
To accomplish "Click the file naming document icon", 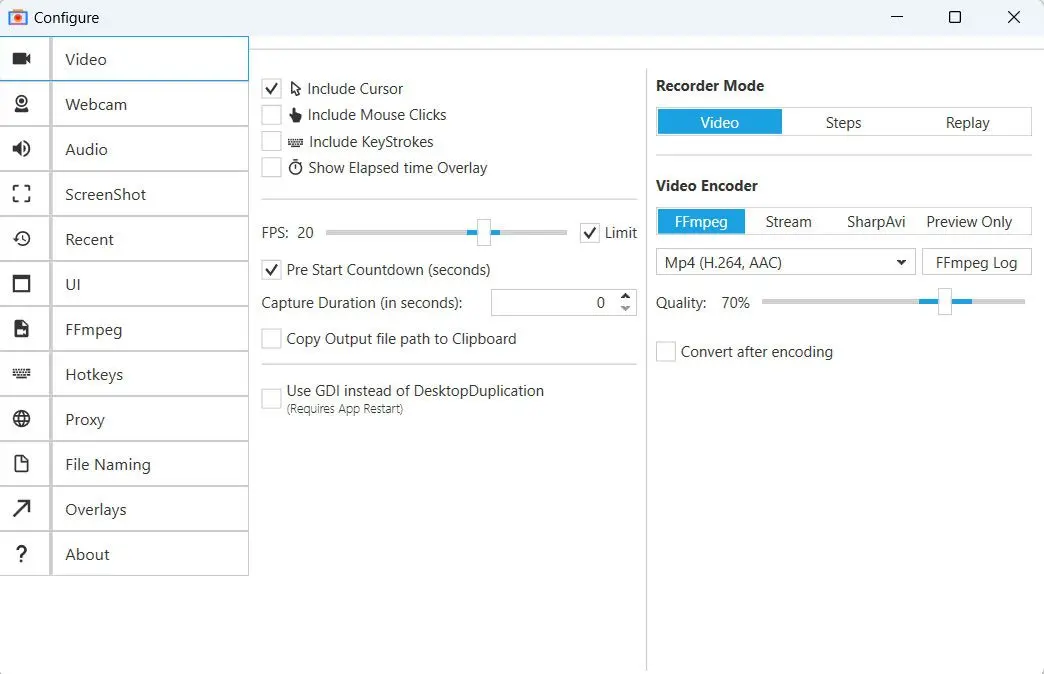I will coord(22,464).
